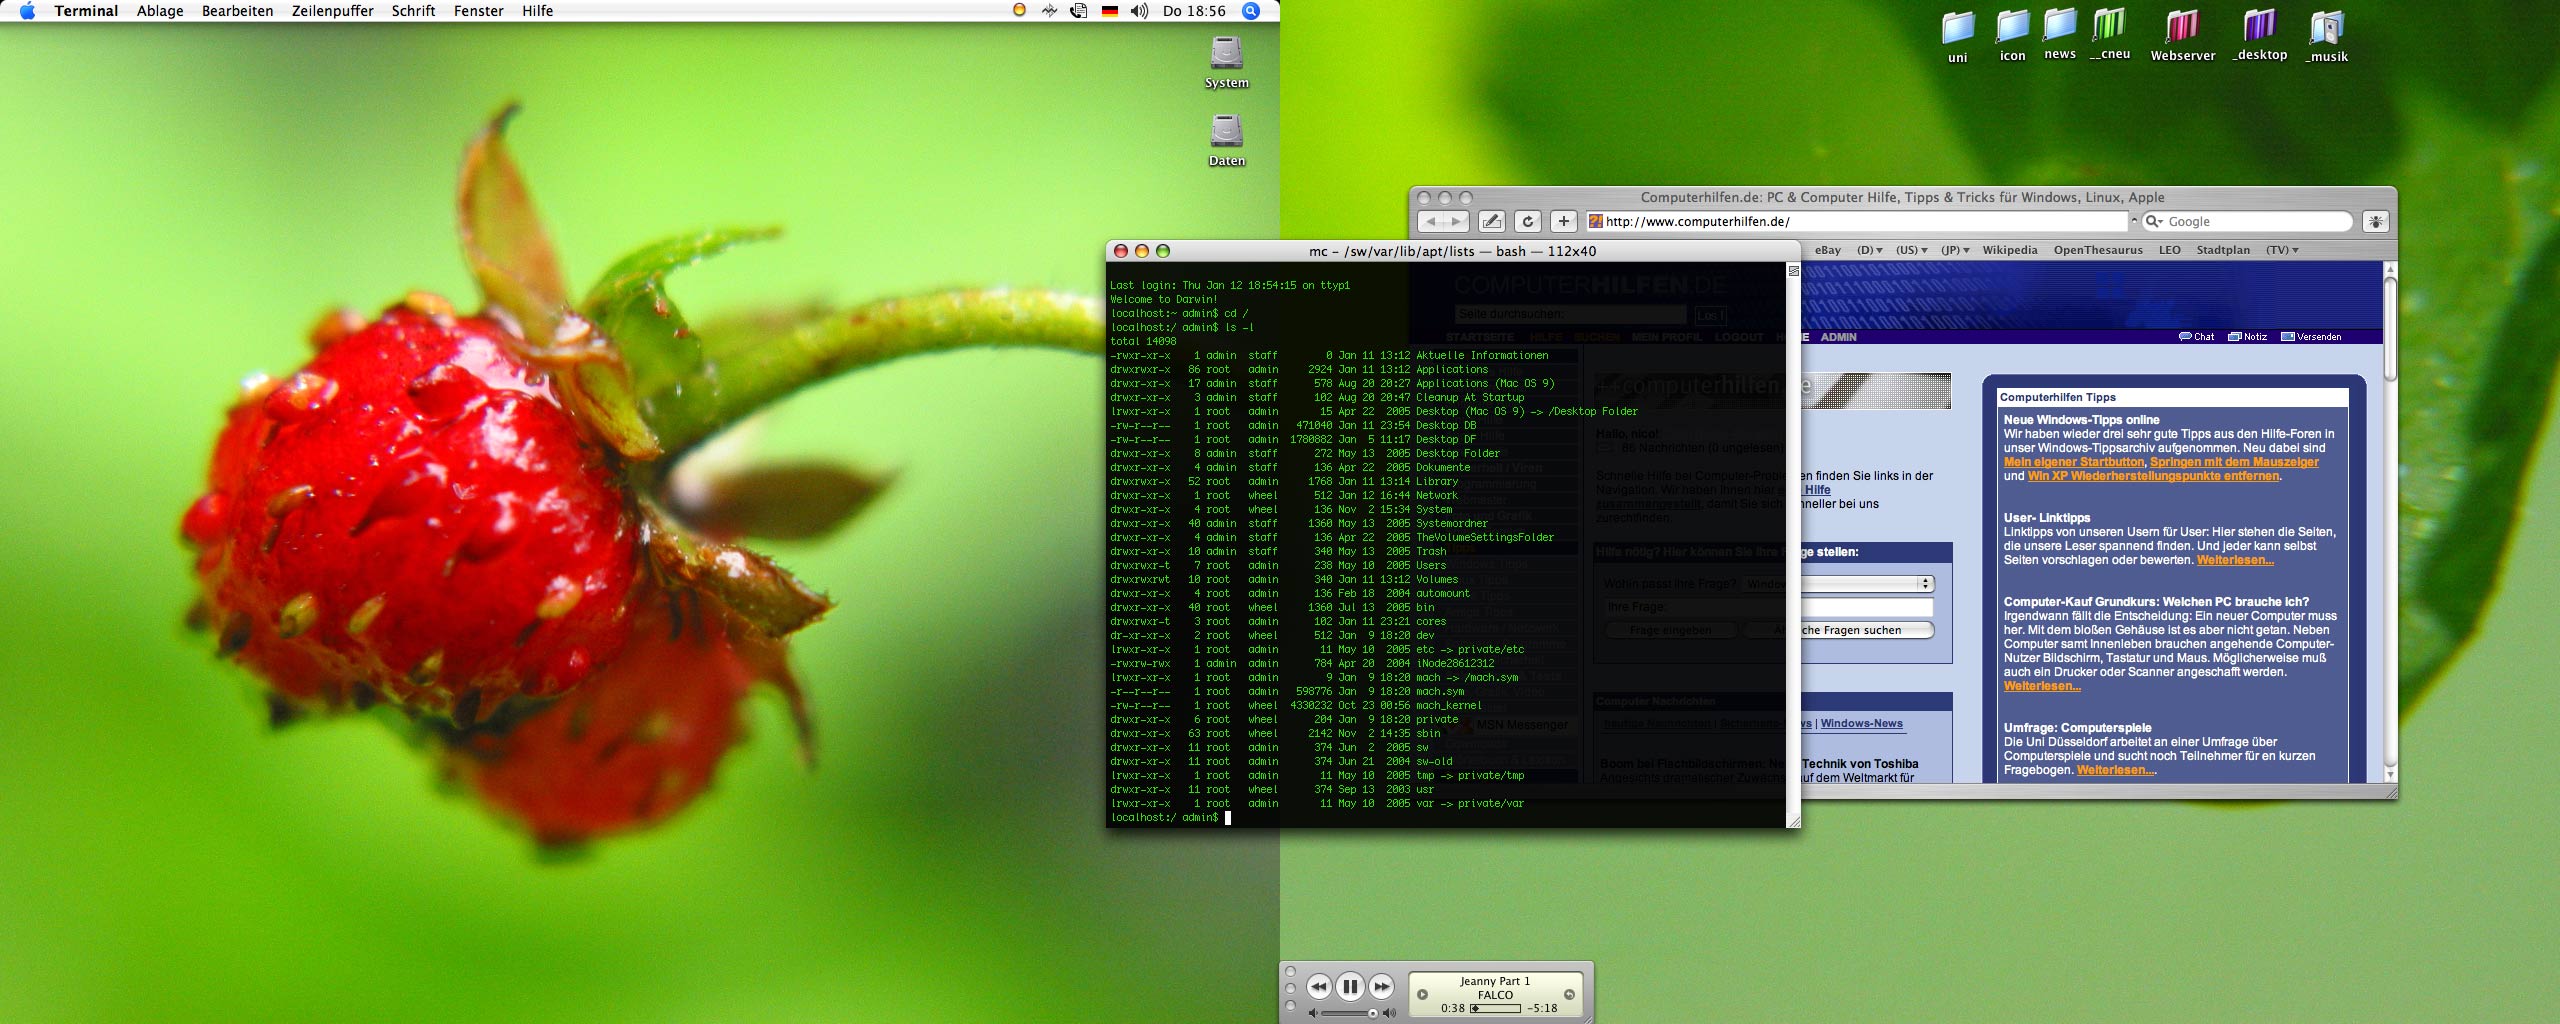Open 'Mein eigener Startbutton' link
Image resolution: width=2560 pixels, height=1024 pixels.
2074,462
